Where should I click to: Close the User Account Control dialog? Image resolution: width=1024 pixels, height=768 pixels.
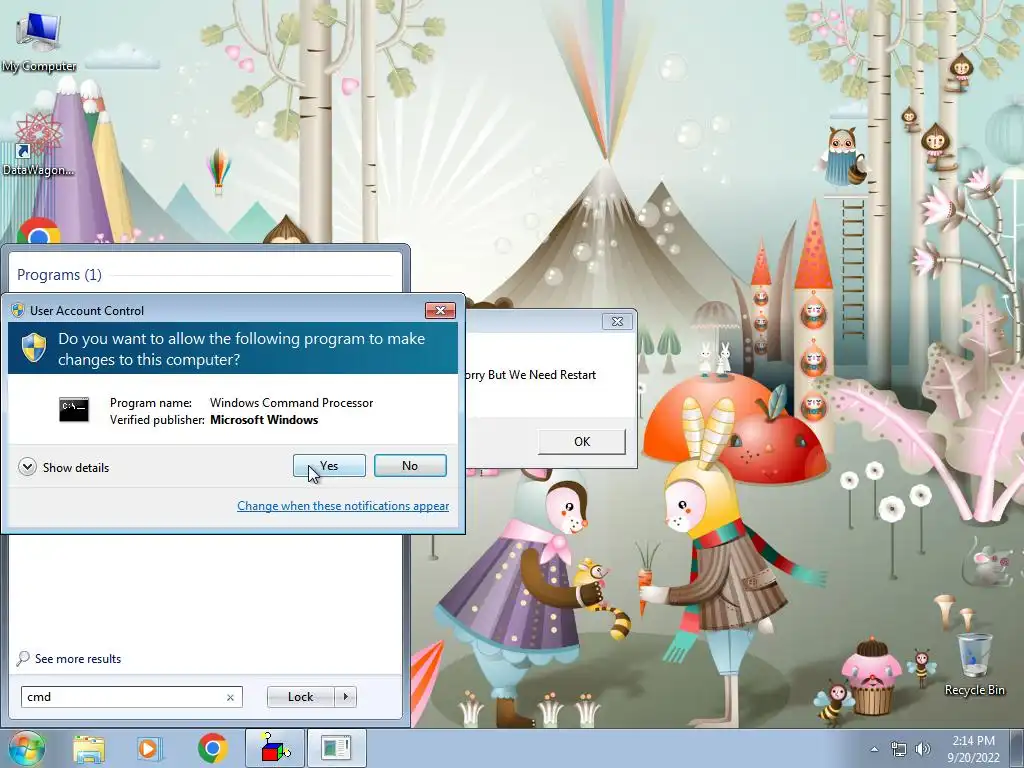click(x=440, y=310)
